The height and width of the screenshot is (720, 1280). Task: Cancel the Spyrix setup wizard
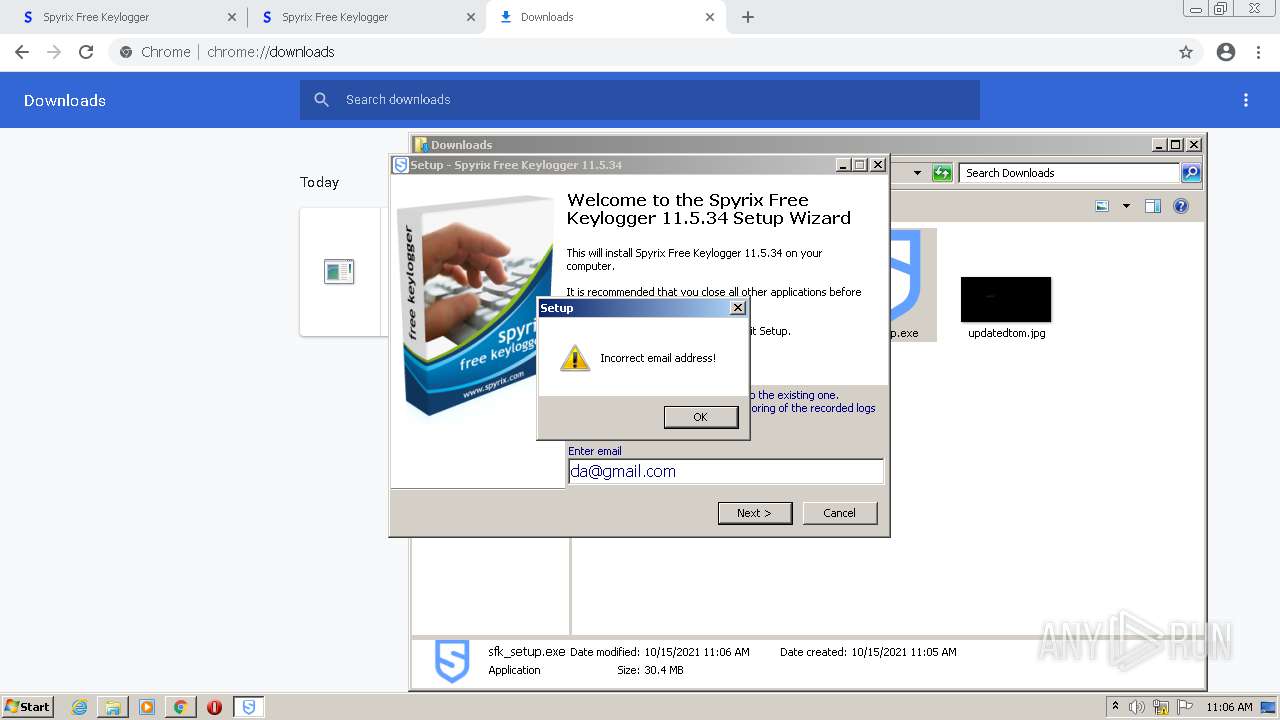840,513
